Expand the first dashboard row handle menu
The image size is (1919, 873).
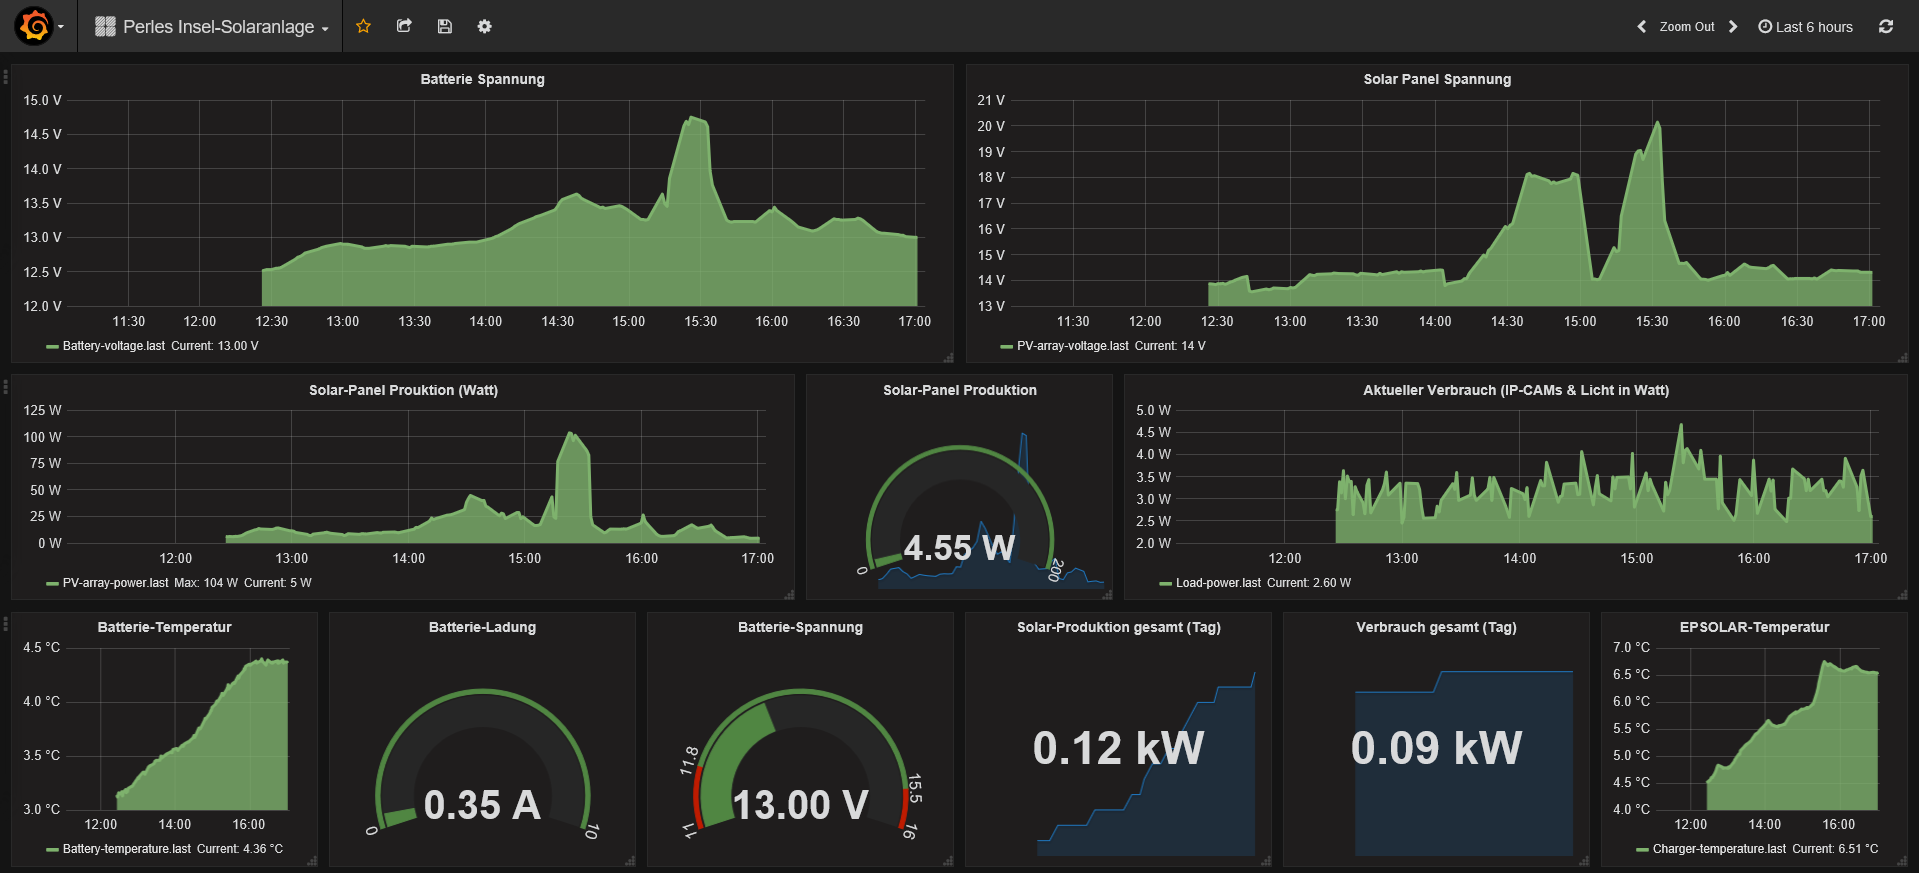(x=5, y=77)
